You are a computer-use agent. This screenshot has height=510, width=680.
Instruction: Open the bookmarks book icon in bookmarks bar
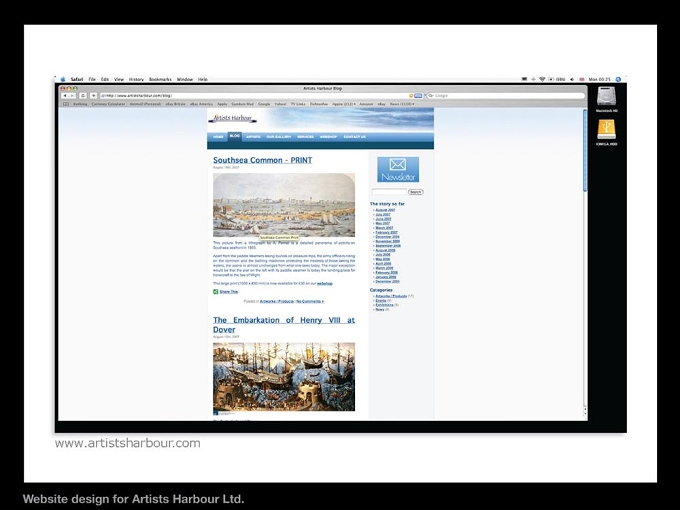[66, 104]
